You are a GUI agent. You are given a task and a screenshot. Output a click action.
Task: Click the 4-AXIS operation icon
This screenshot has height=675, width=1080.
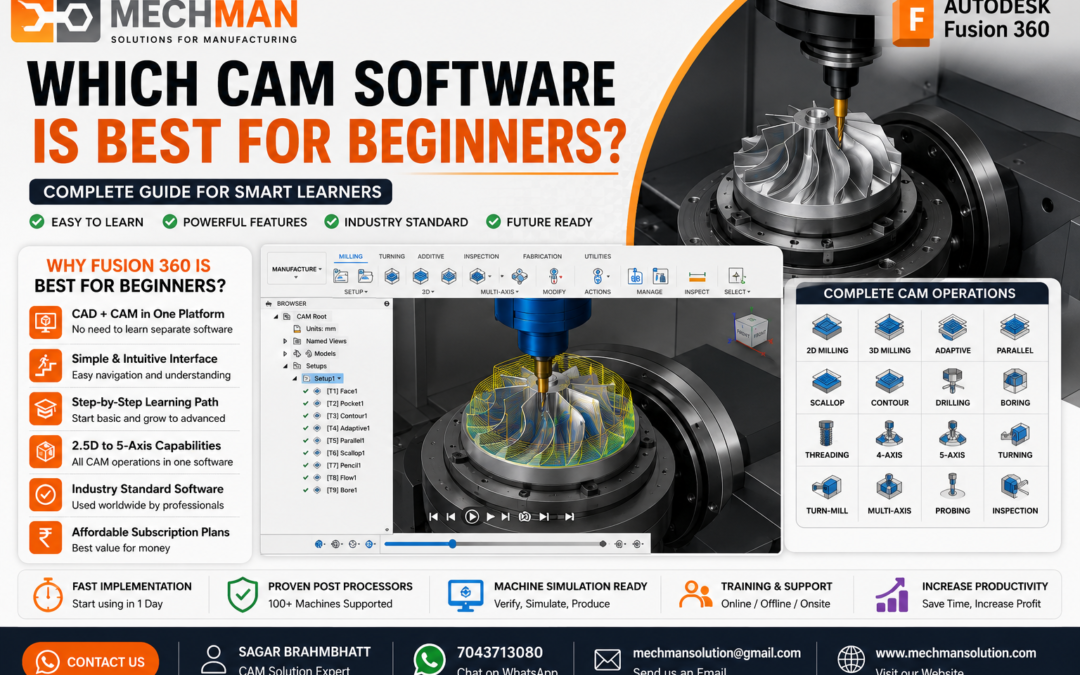tap(889, 434)
